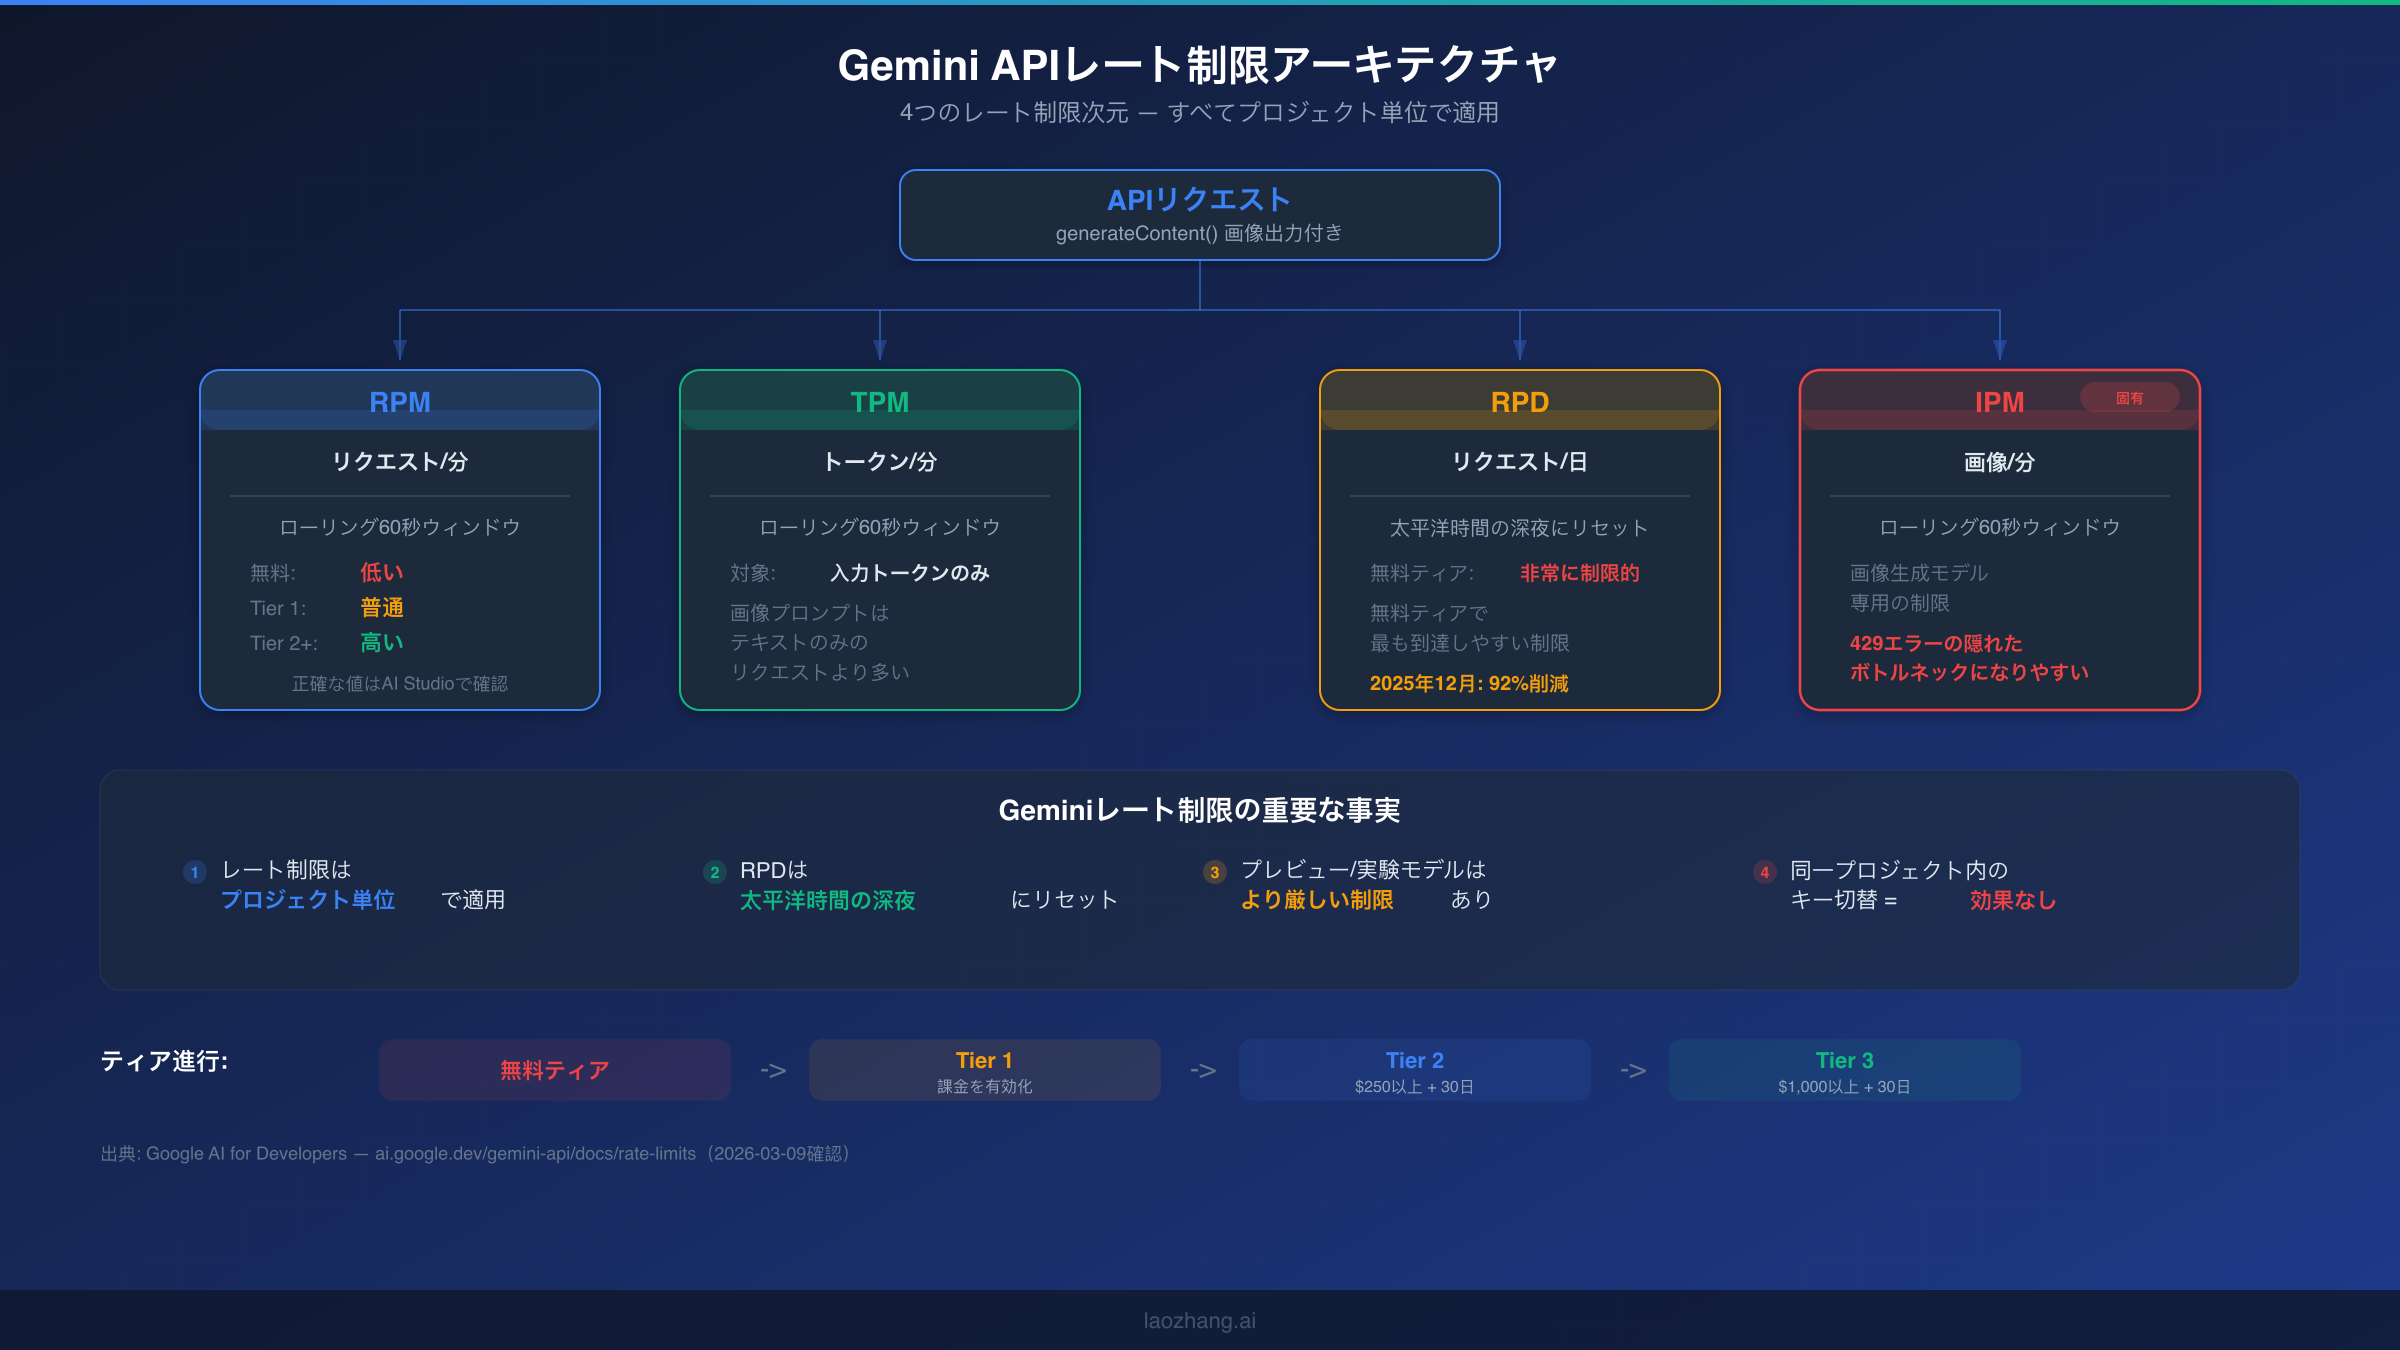Click the laozhang.ai footer link
The width and height of the screenshot is (2400, 1350).
coord(1199,1319)
